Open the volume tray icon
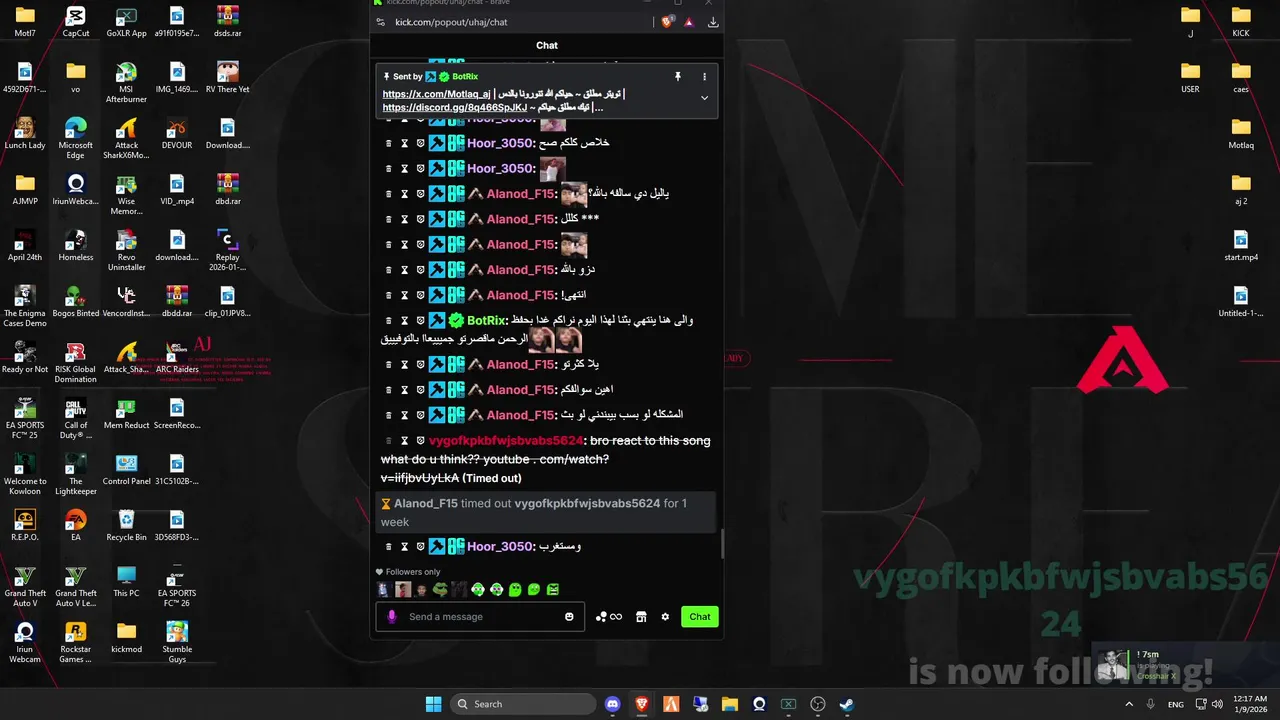The width and height of the screenshot is (1280, 720). pos(1217,704)
